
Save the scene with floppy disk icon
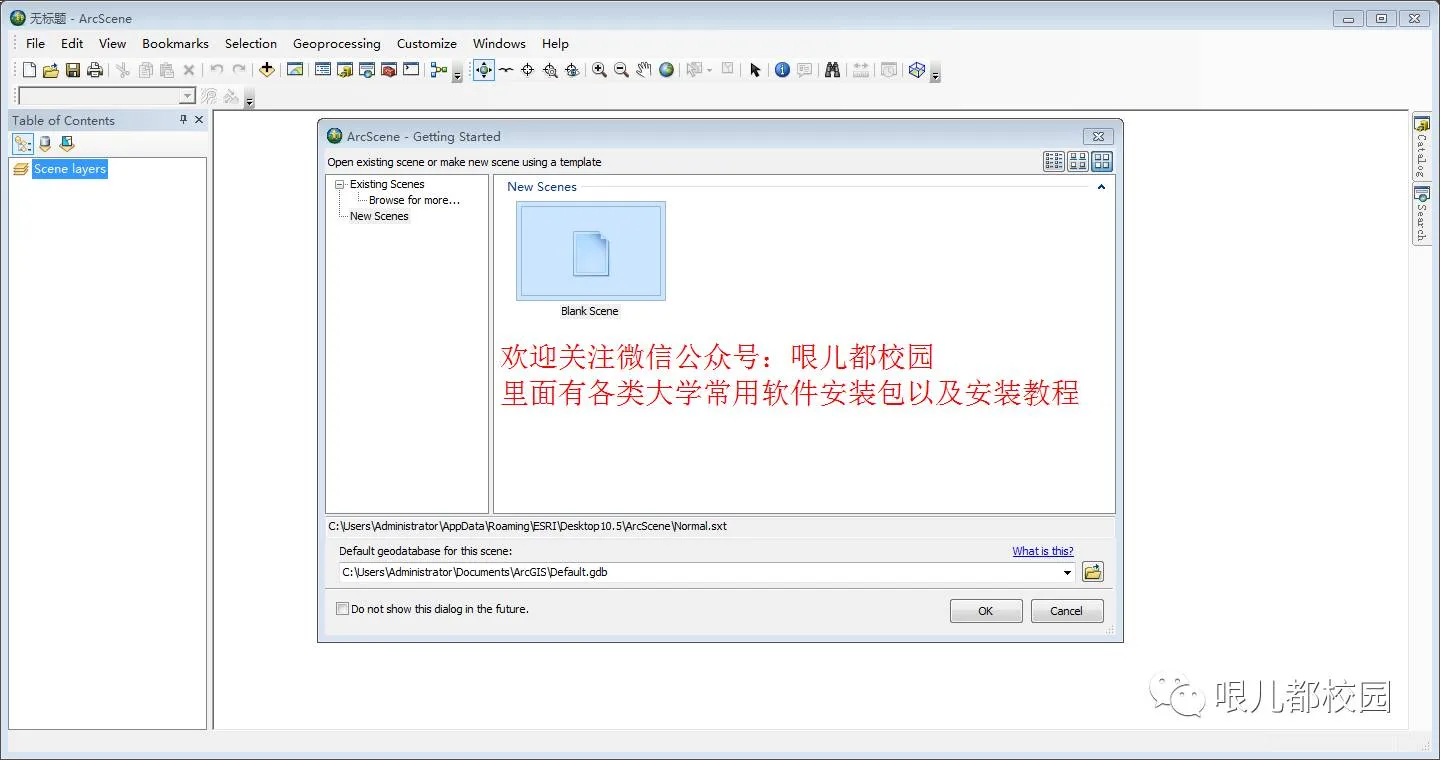point(73,70)
